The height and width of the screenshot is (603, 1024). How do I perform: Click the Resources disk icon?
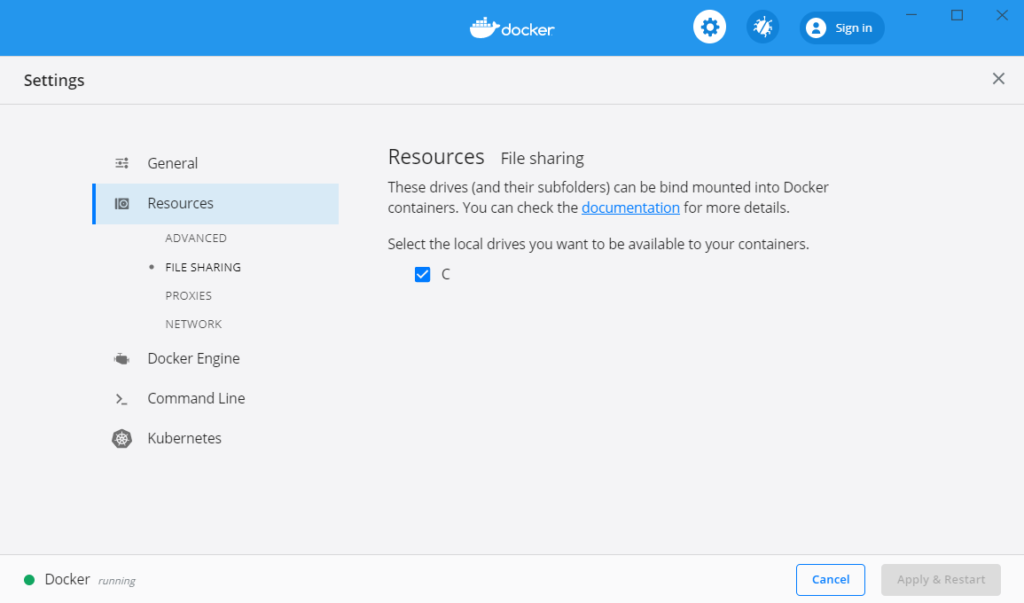[x=122, y=204]
